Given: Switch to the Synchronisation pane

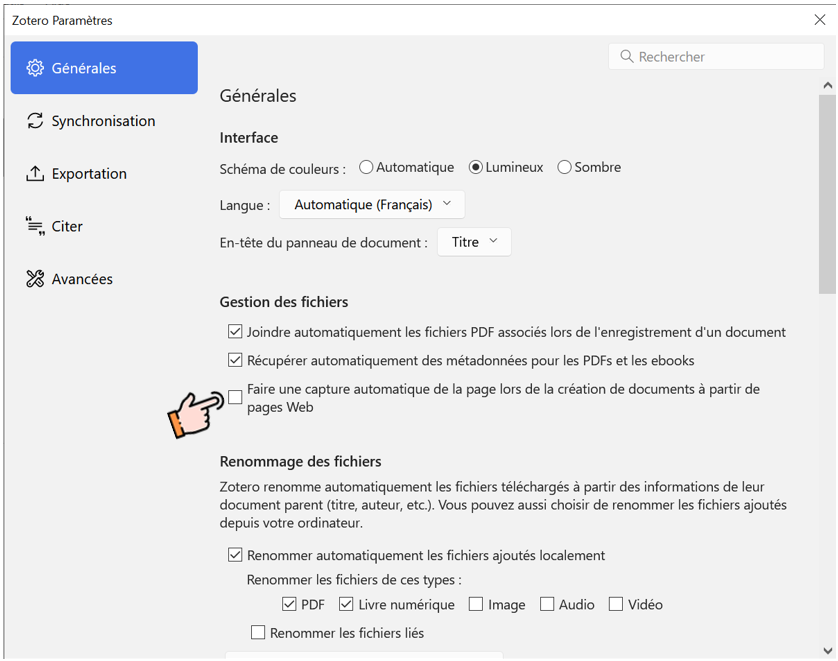Looking at the screenshot, I should [104, 121].
